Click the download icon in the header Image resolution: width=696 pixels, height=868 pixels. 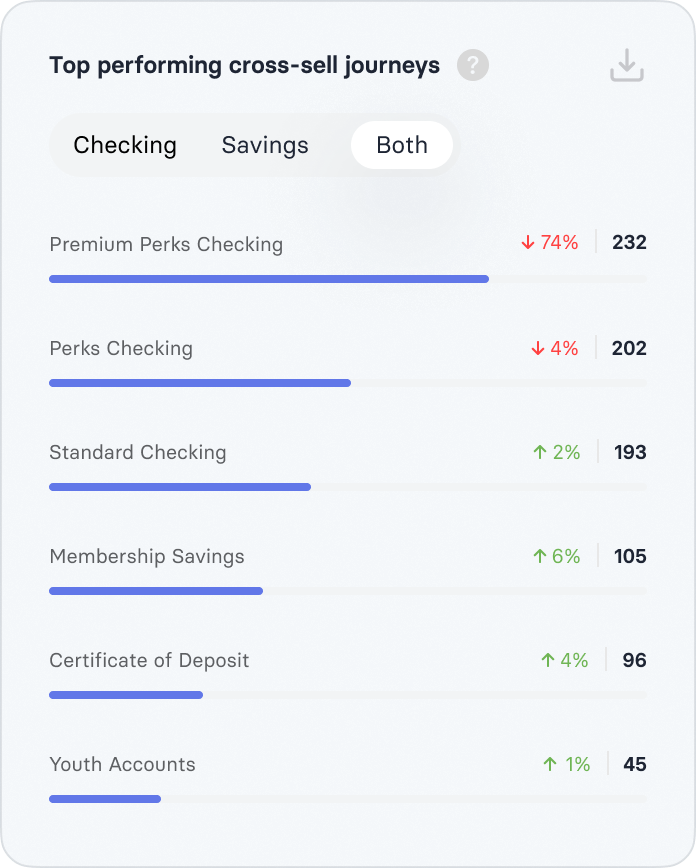click(x=627, y=66)
